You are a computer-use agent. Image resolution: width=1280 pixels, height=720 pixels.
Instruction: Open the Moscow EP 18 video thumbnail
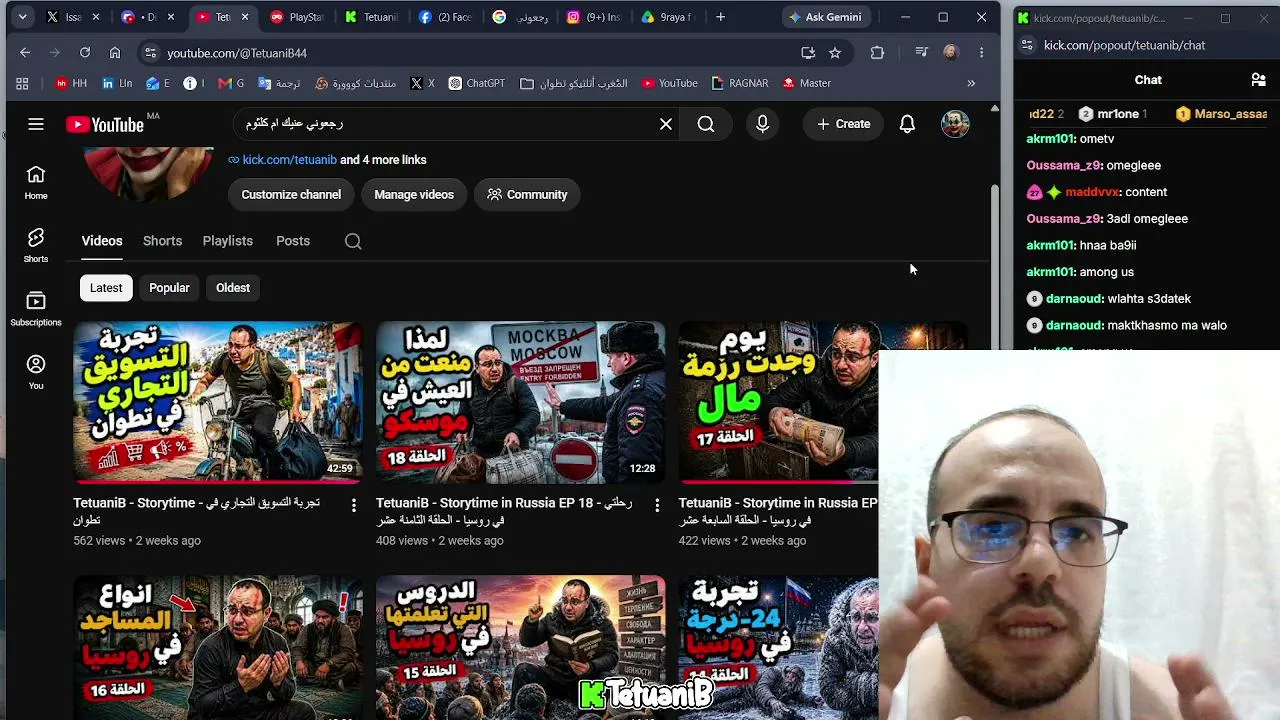[520, 402]
